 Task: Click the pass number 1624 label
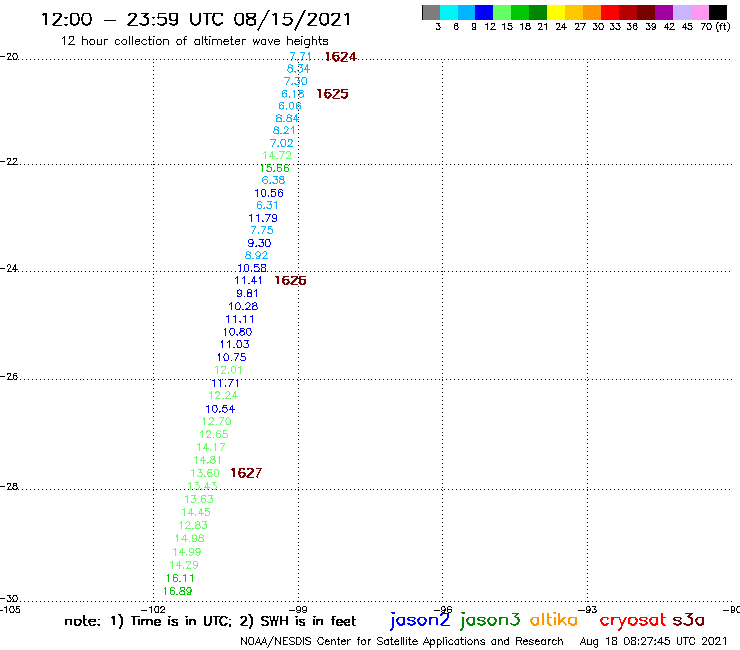click(340, 57)
